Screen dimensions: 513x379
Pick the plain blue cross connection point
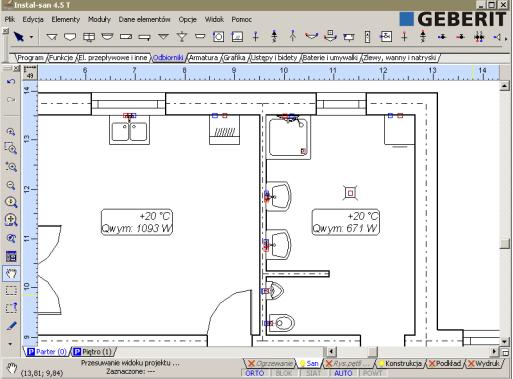[256, 36]
